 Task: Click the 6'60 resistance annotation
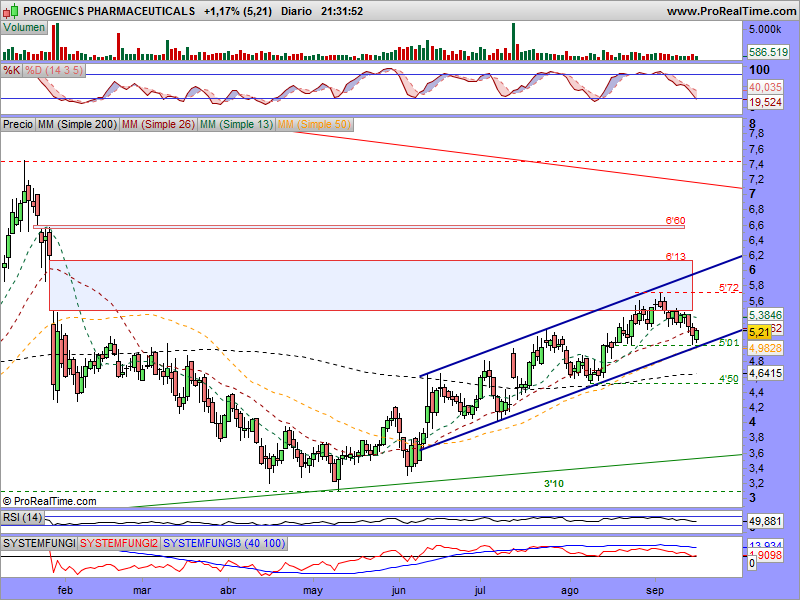coord(675,221)
